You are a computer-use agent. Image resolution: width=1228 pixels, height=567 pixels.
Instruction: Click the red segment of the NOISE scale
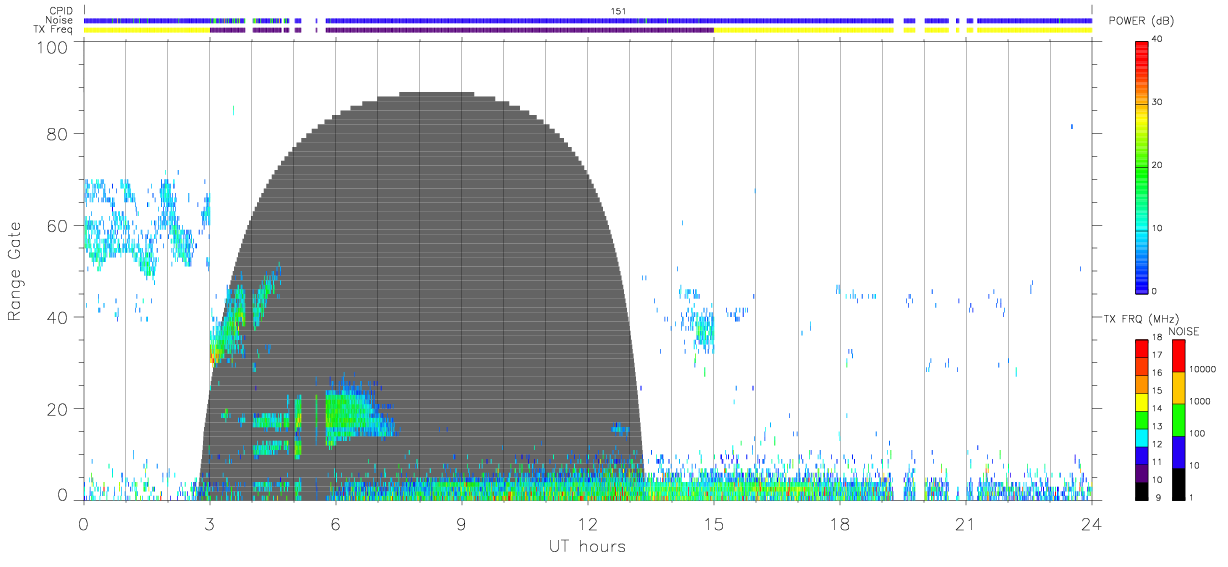[1177, 356]
